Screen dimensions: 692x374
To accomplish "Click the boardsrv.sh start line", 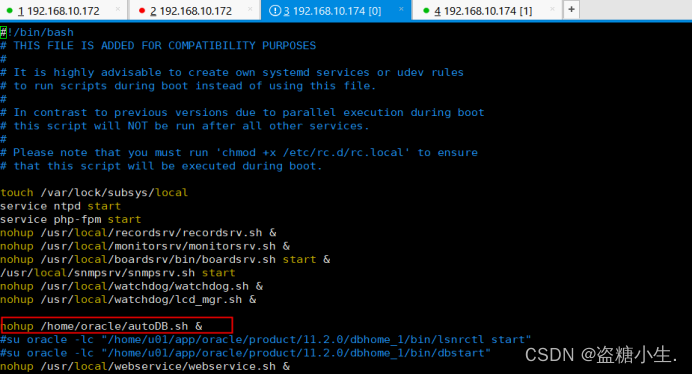I will [165, 259].
